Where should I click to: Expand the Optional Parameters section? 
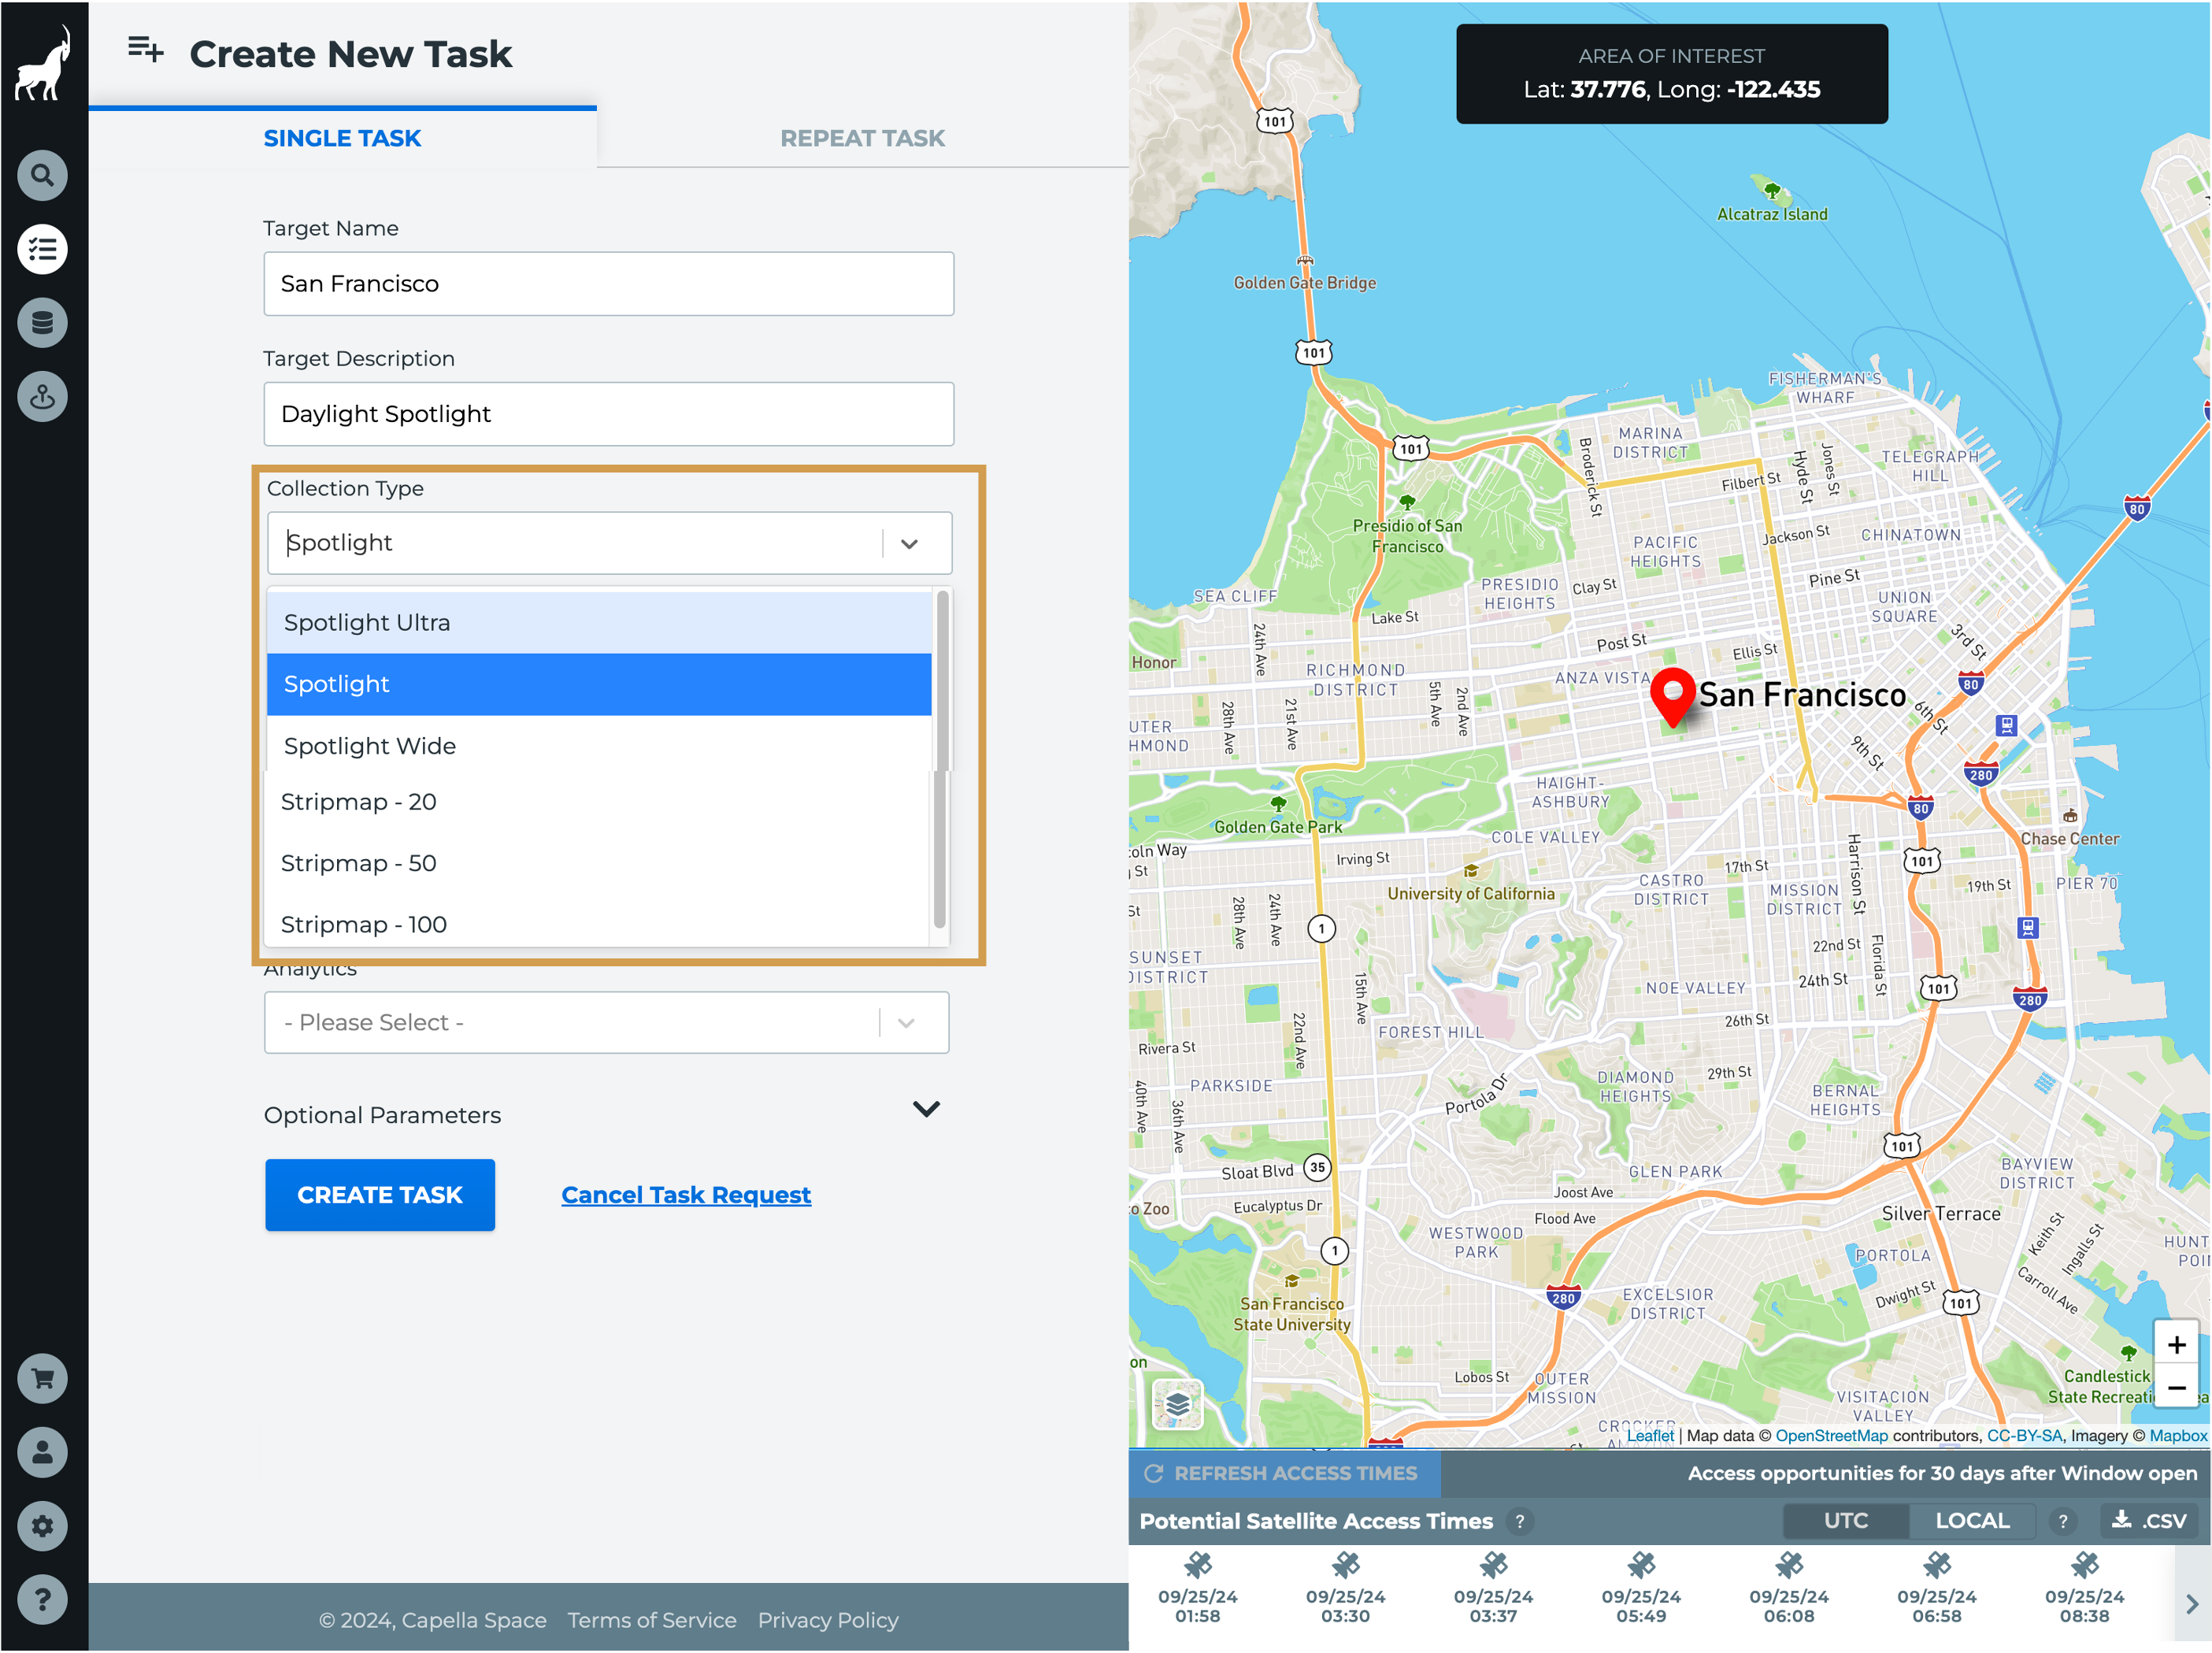click(926, 1109)
